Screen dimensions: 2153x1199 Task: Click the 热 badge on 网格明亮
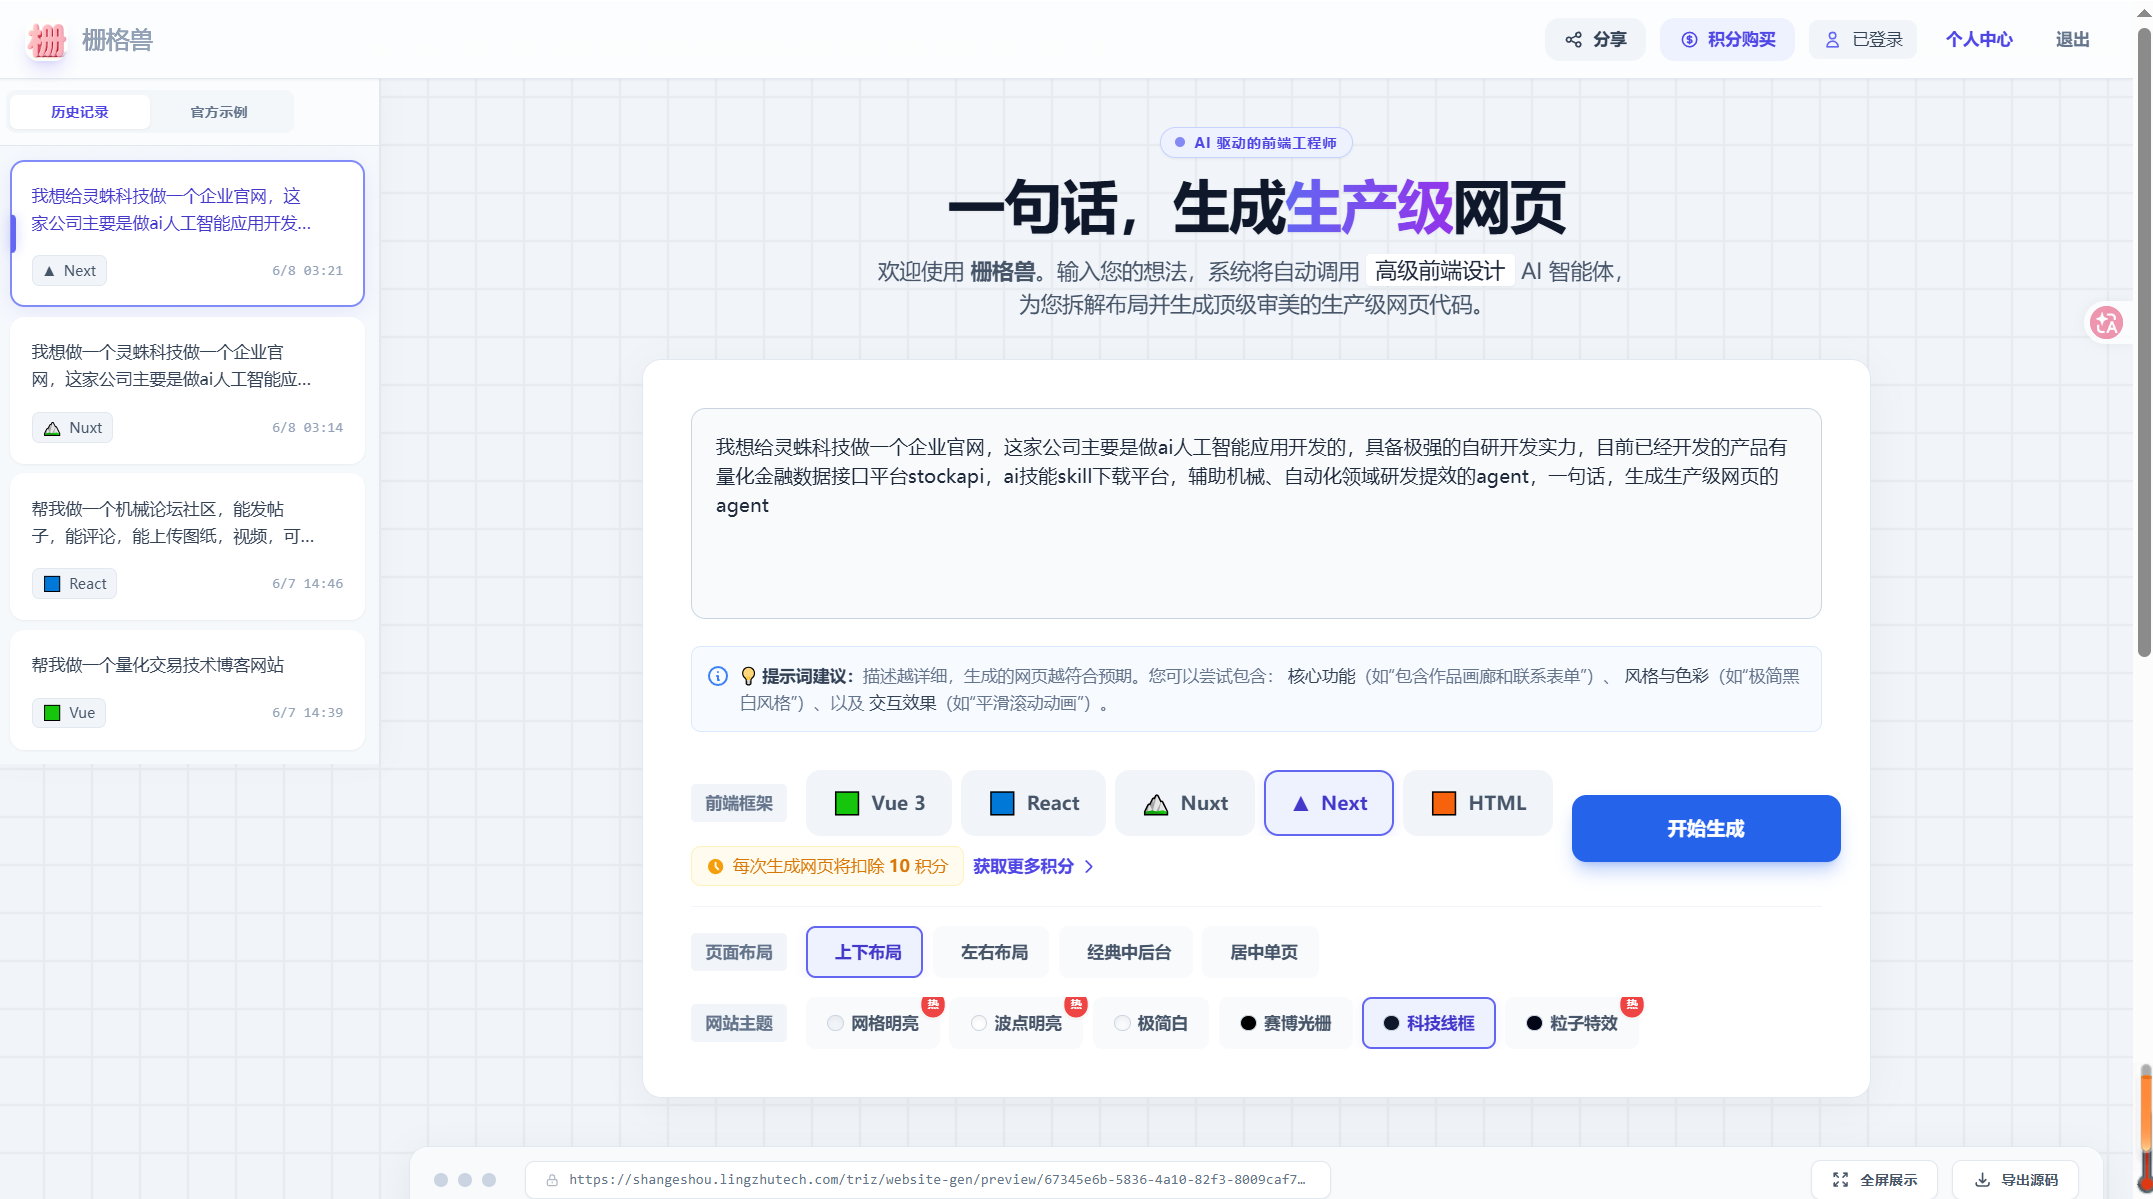[933, 1005]
